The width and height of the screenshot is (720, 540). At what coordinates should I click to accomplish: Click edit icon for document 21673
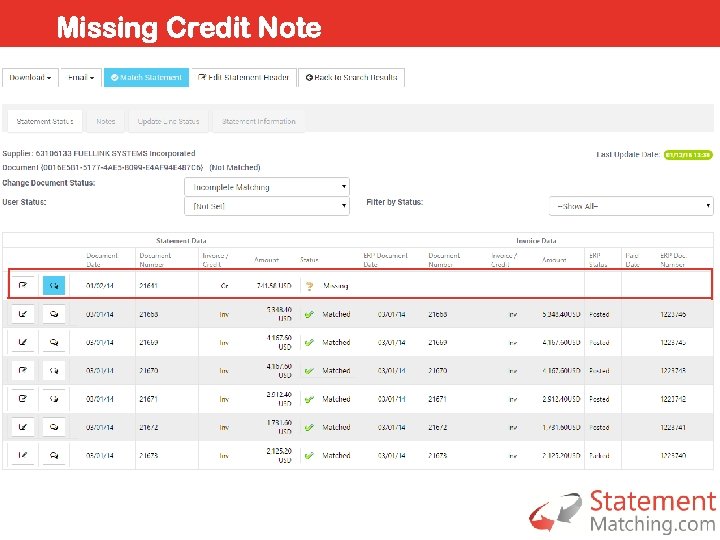(x=22, y=455)
